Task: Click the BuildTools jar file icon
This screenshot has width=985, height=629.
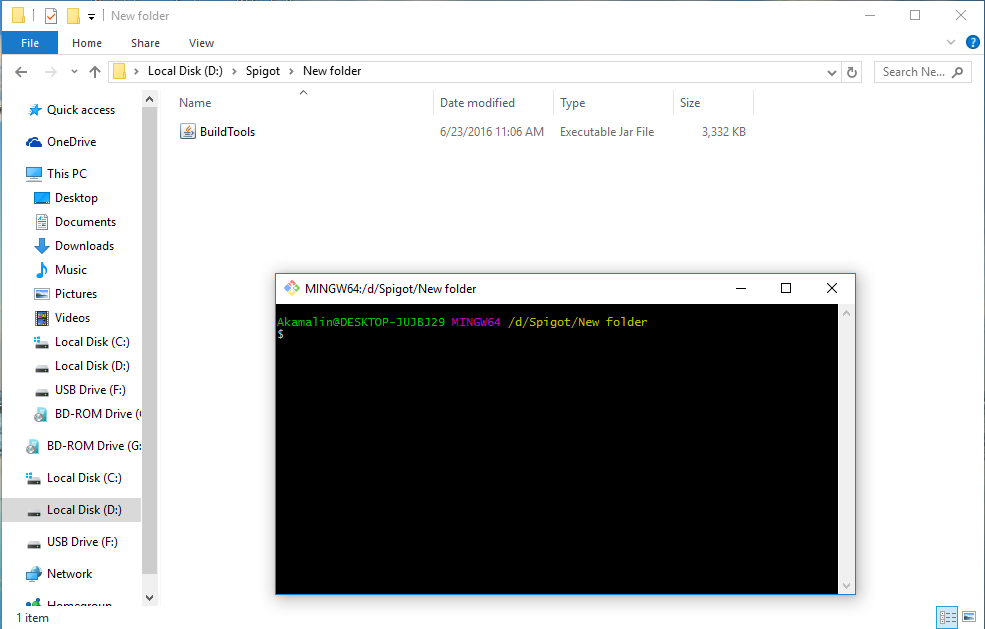Action: pos(188,131)
